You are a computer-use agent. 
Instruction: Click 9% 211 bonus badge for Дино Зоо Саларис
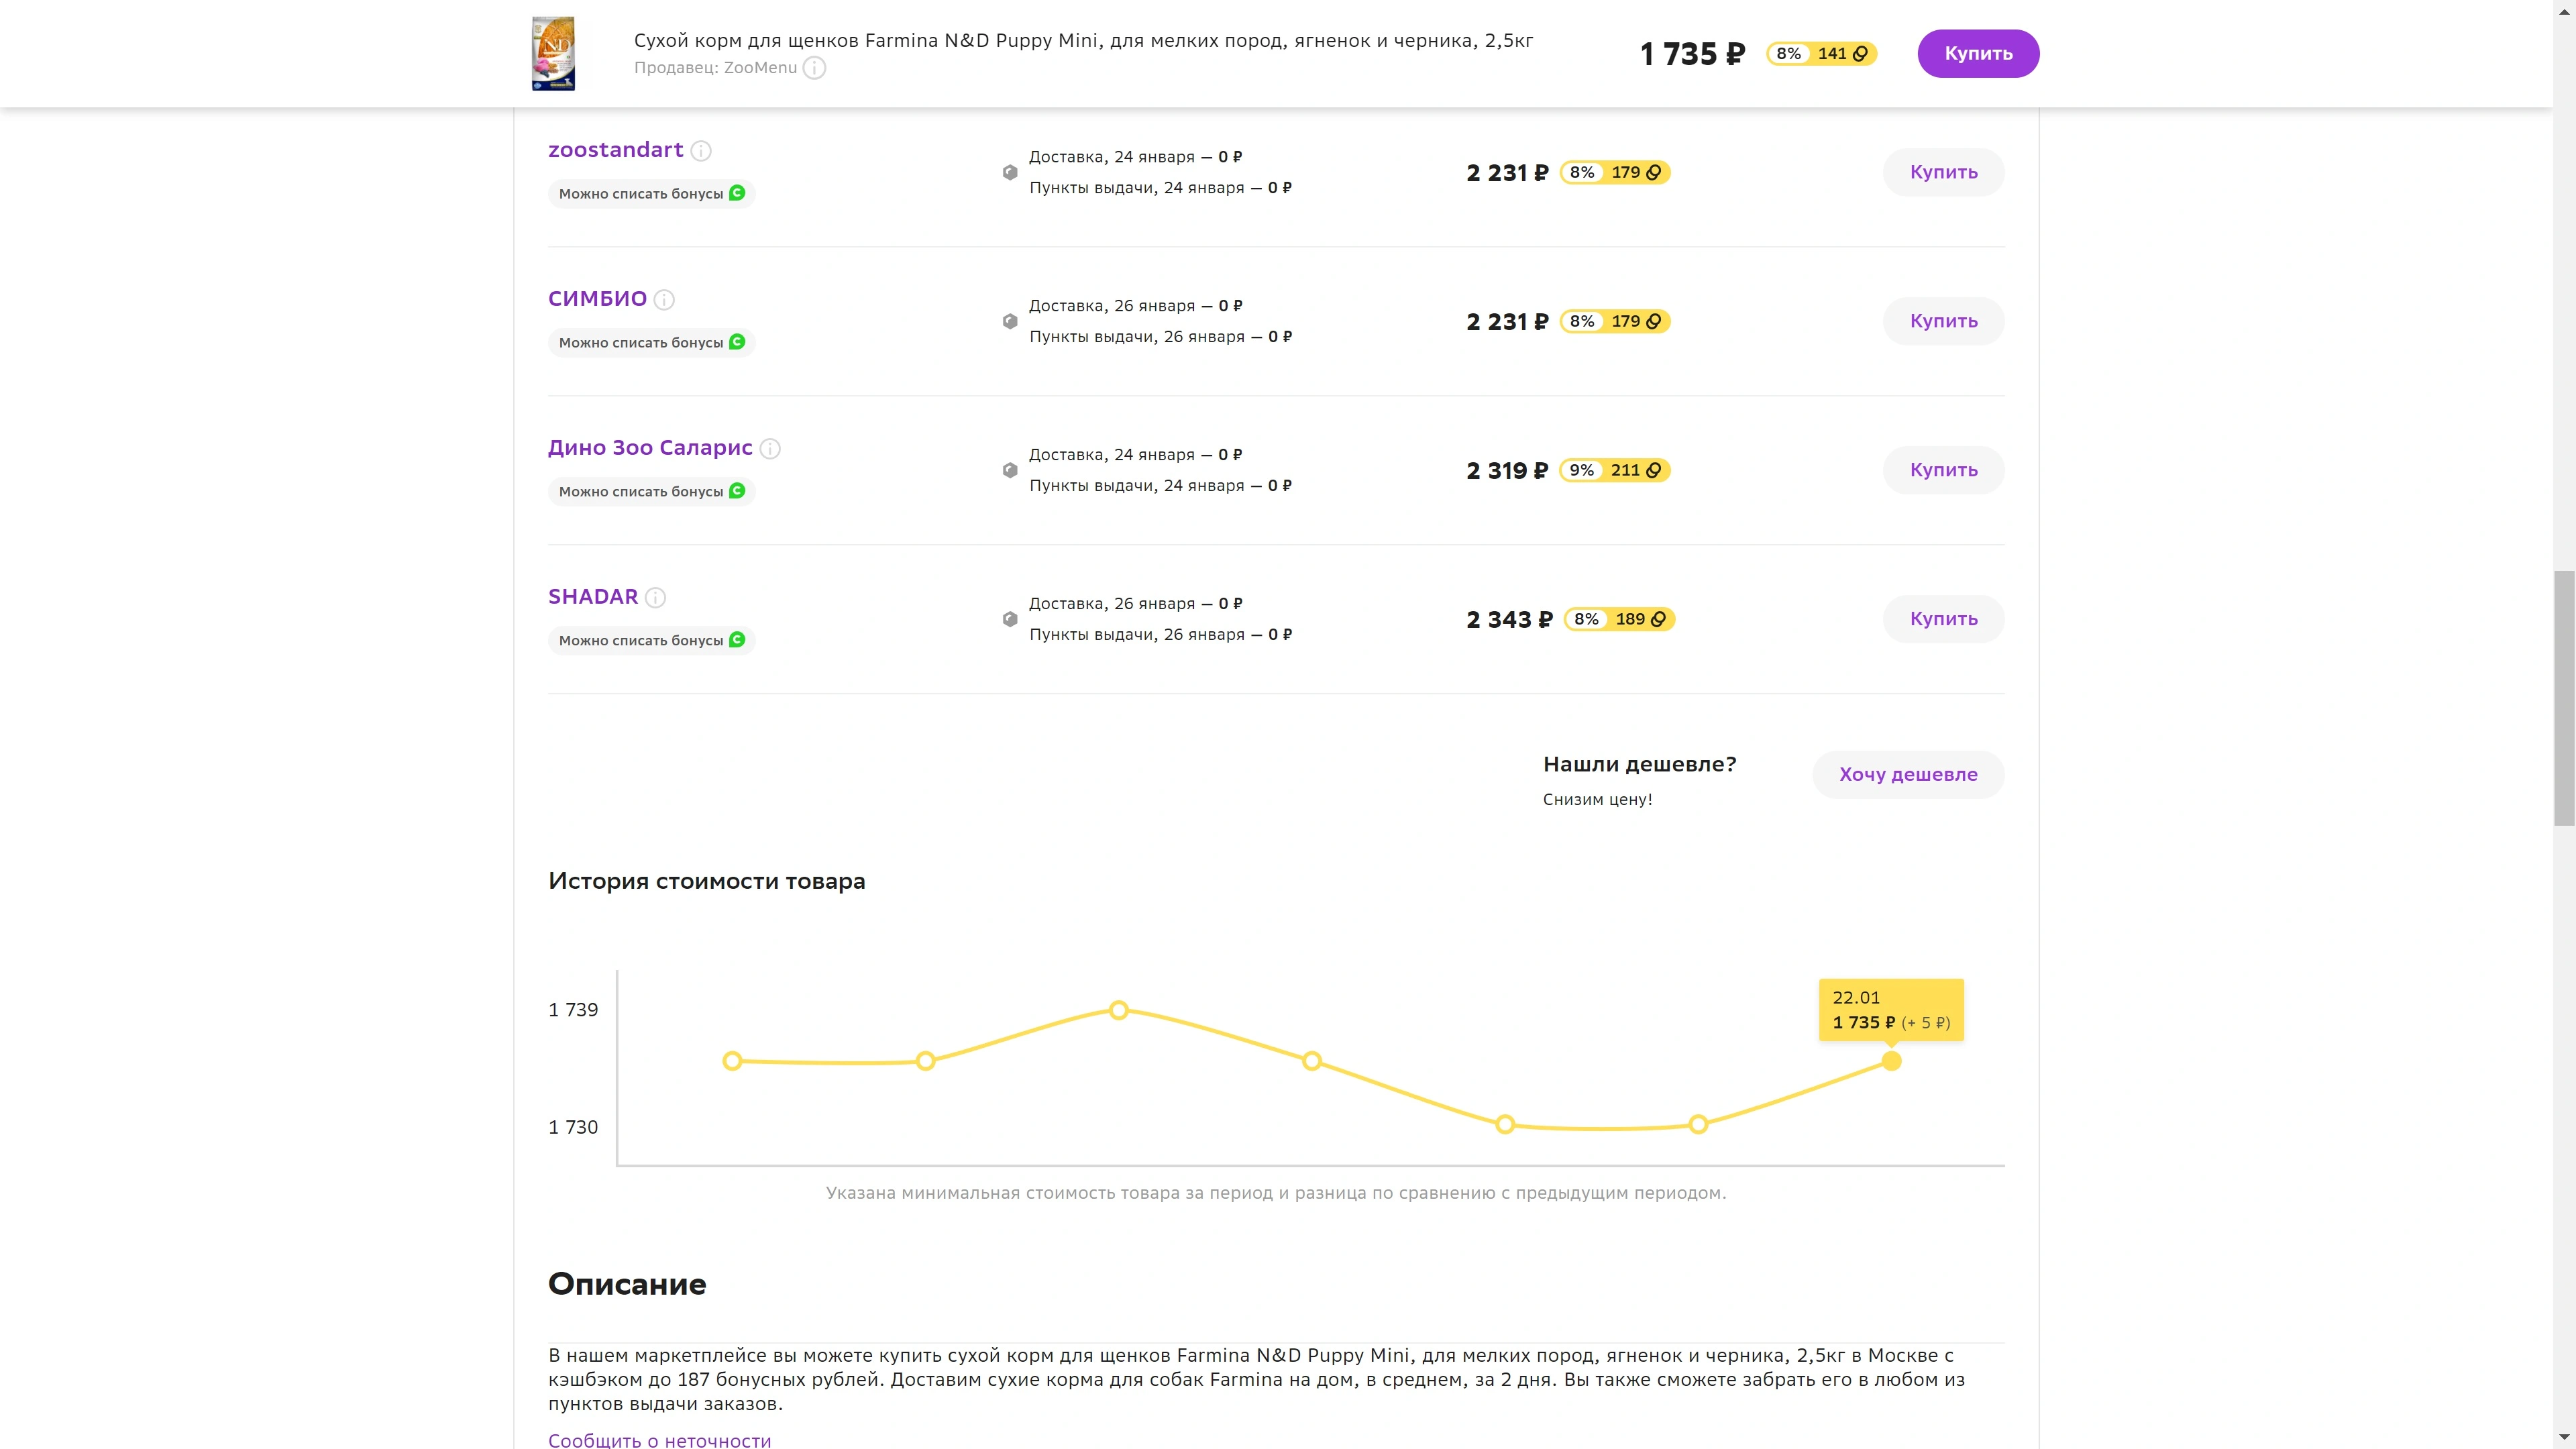(1615, 470)
